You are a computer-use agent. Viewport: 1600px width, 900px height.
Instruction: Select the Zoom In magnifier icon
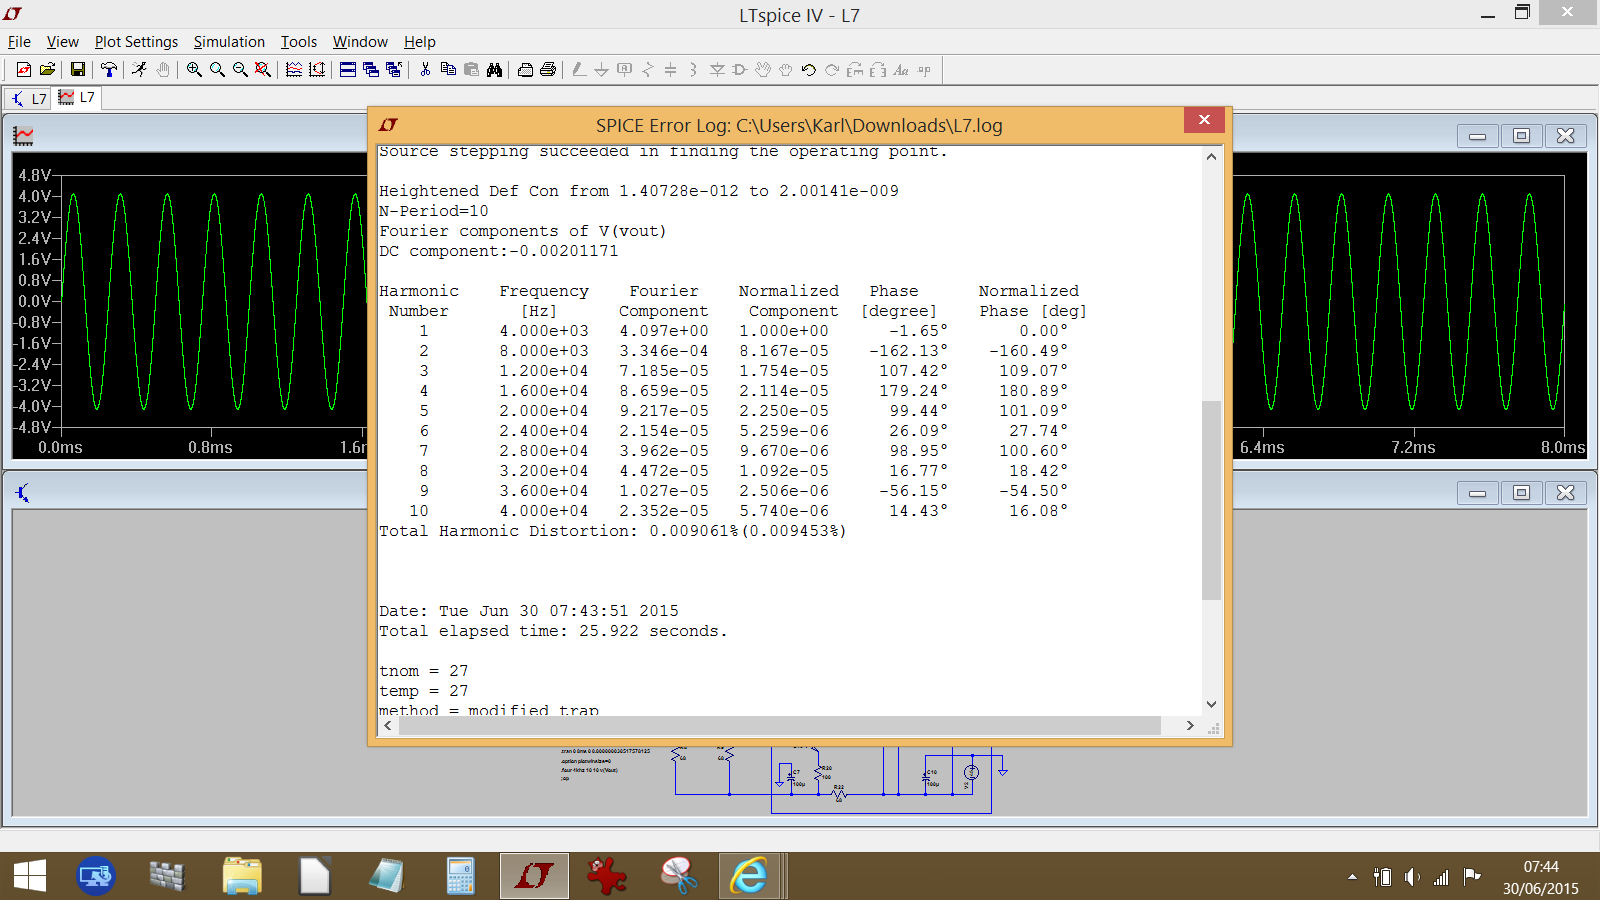click(194, 70)
